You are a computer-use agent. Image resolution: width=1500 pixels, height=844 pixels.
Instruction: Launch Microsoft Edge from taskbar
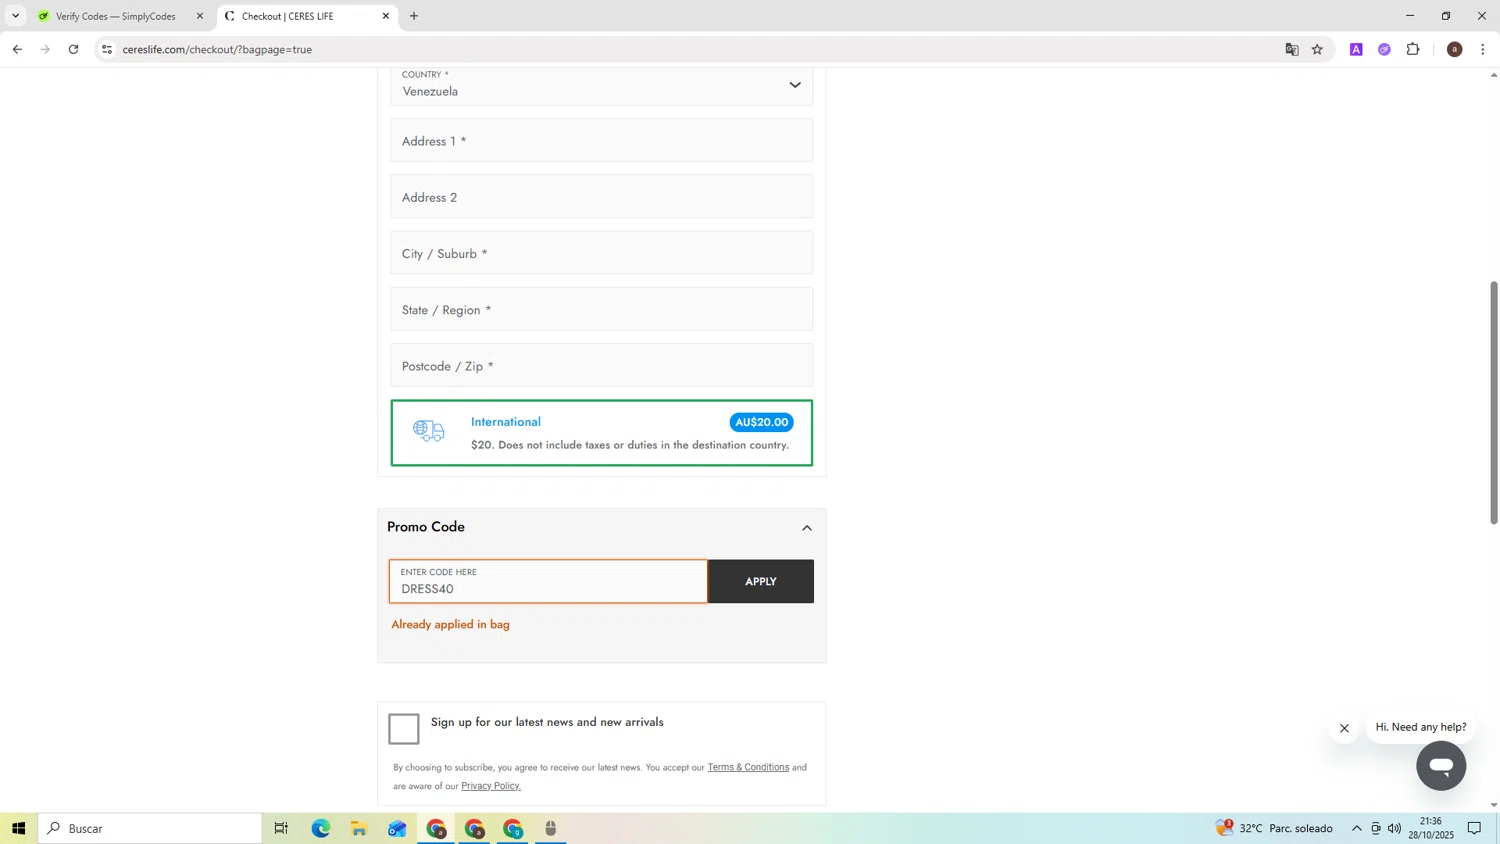point(320,828)
